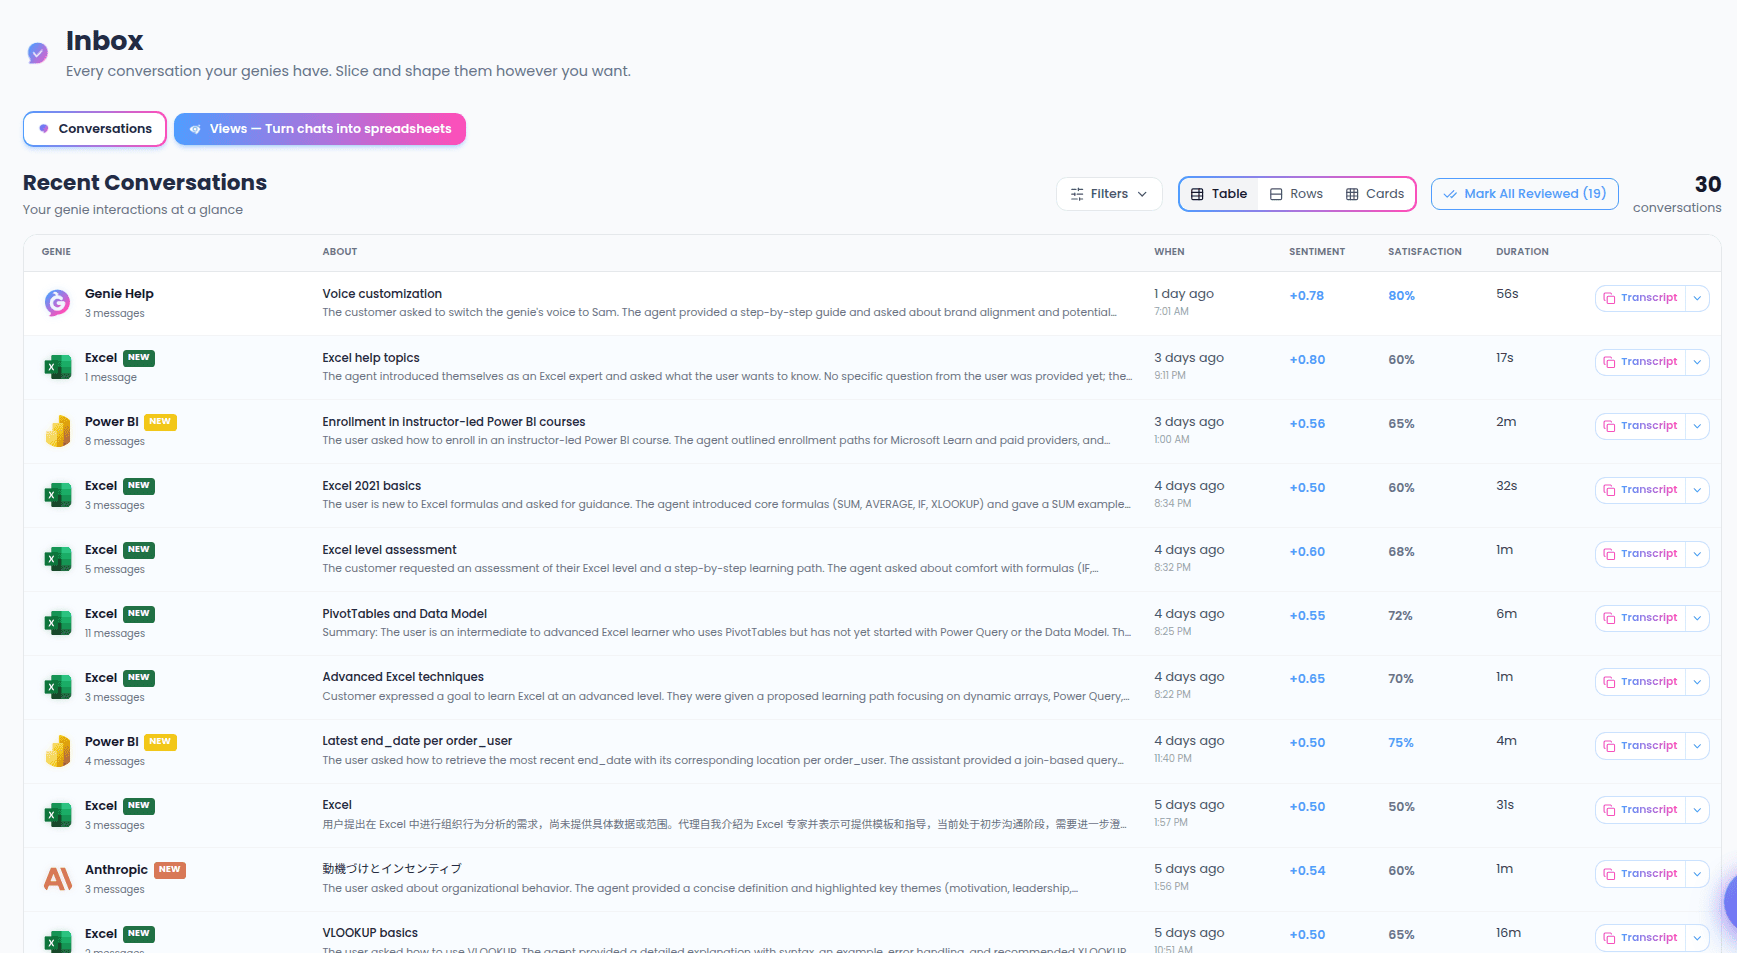Open Transcript for the Latest end_date row
The height and width of the screenshot is (953, 1737).
(1640, 746)
